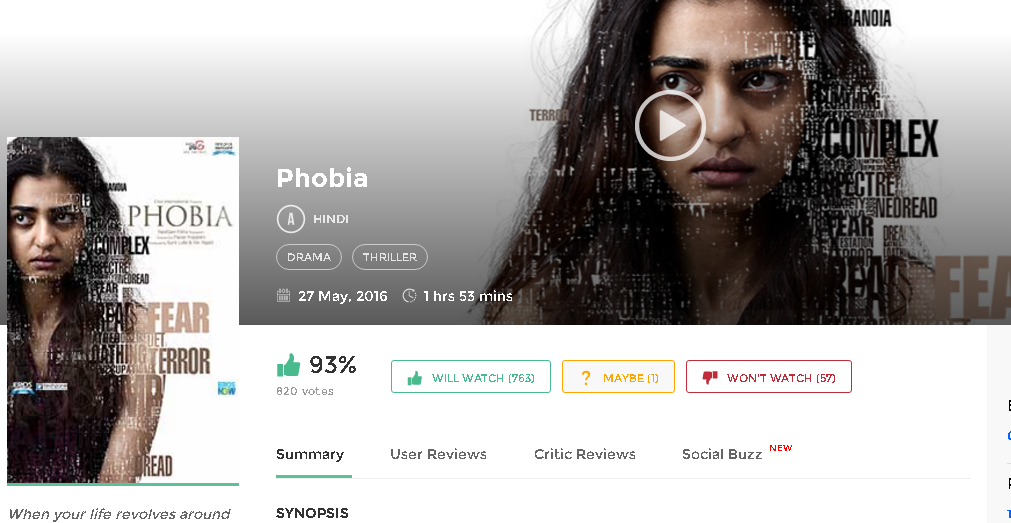Click the HINDI language label
Image resolution: width=1011 pixels, height=523 pixels.
(x=331, y=219)
